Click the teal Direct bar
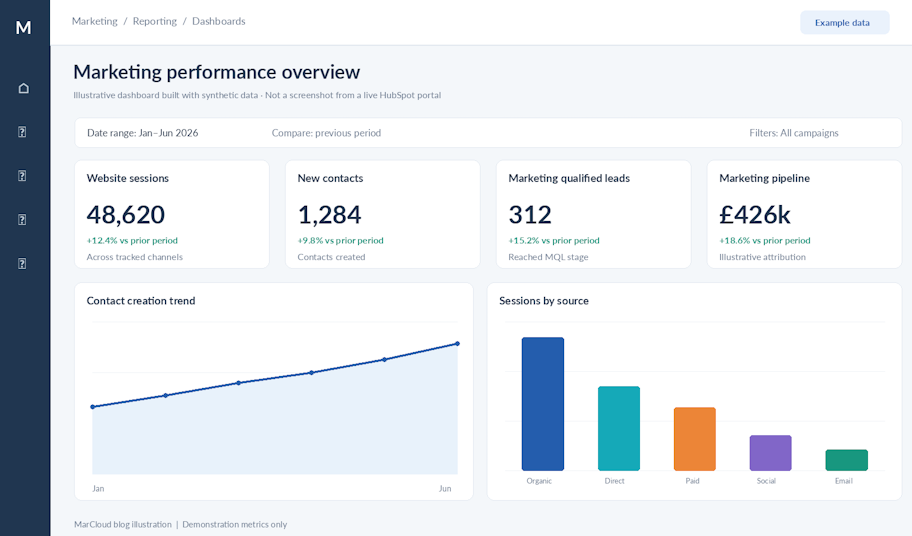The width and height of the screenshot is (912, 536). (x=619, y=428)
